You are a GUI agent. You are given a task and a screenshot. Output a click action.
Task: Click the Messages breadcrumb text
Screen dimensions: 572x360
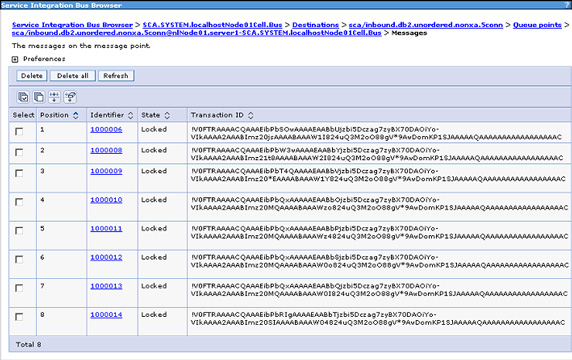coord(409,33)
